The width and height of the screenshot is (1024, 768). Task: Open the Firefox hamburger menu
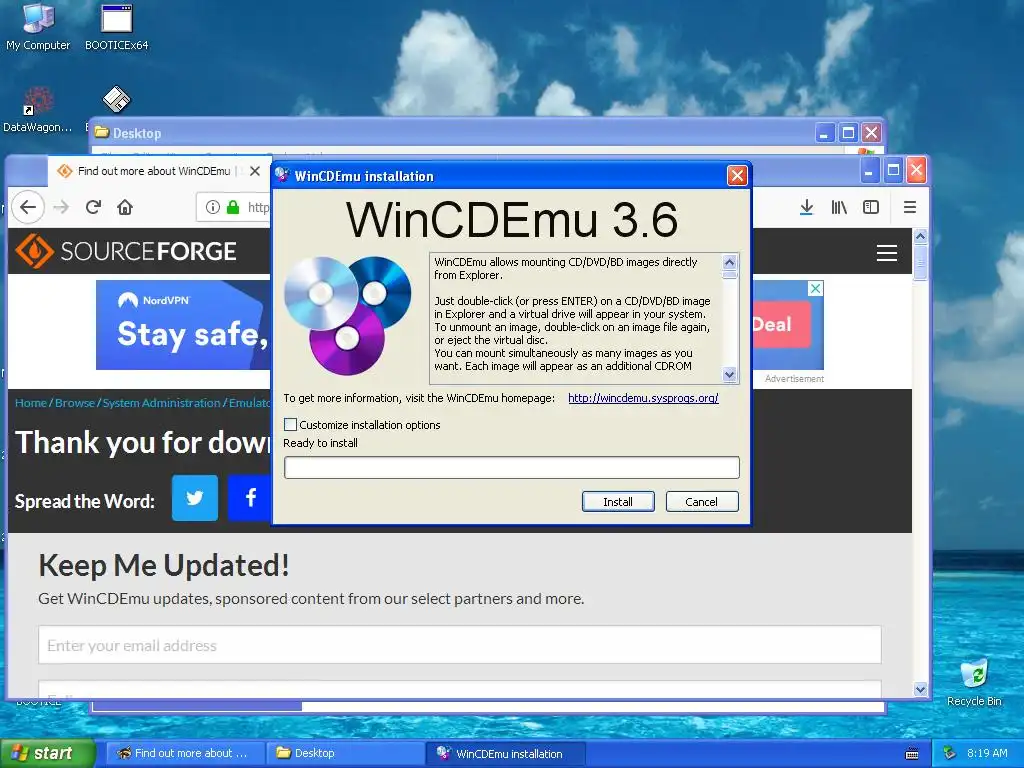point(910,208)
